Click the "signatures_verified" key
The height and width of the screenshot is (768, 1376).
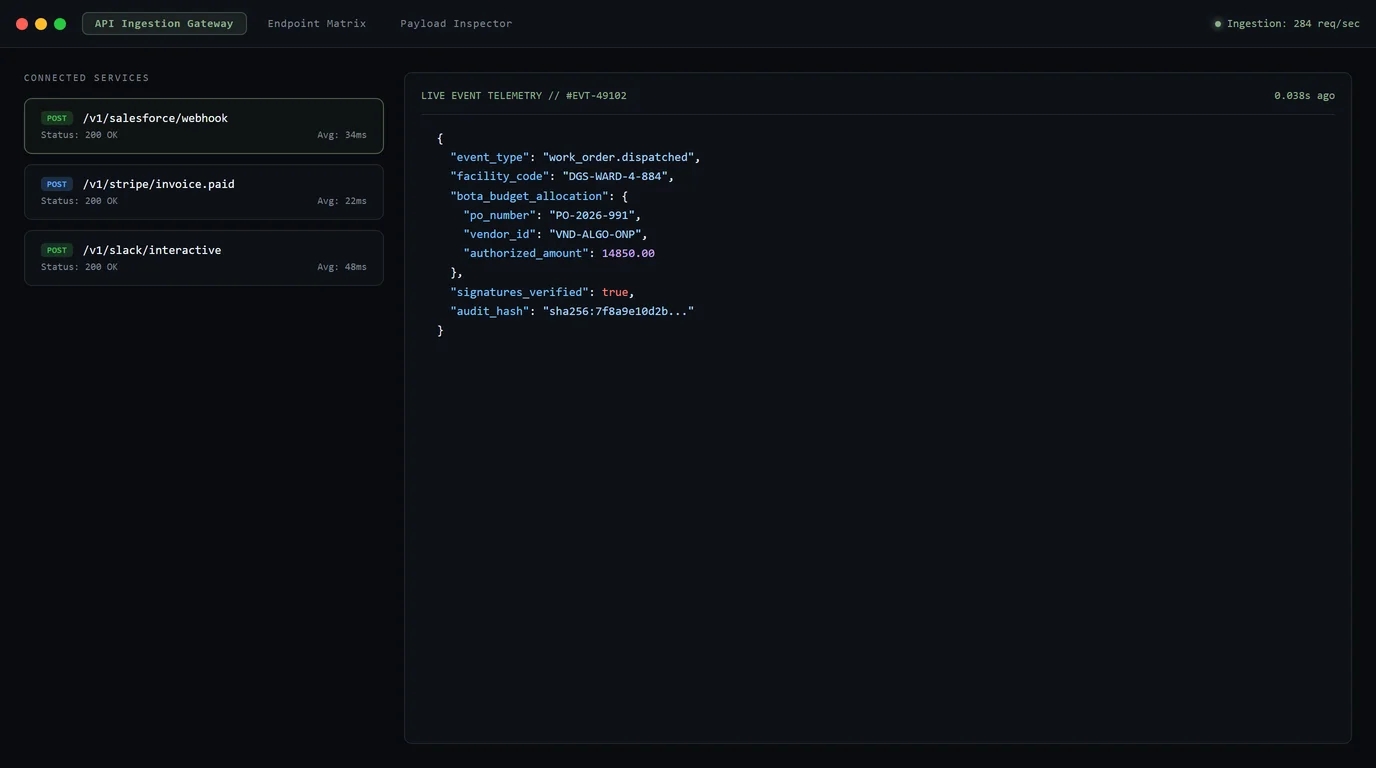click(x=519, y=292)
